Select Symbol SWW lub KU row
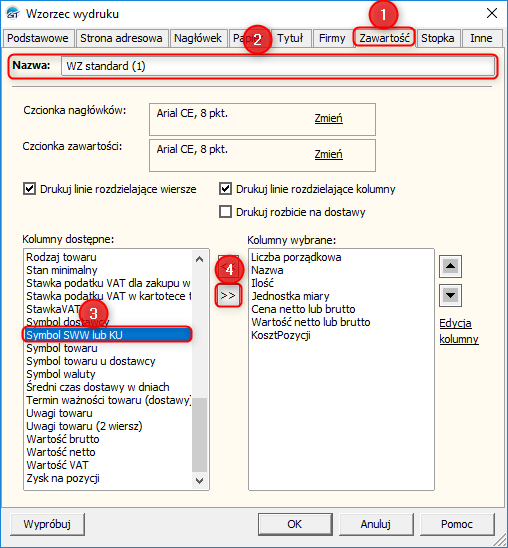Viewport: 508px width, 548px height. point(108,335)
